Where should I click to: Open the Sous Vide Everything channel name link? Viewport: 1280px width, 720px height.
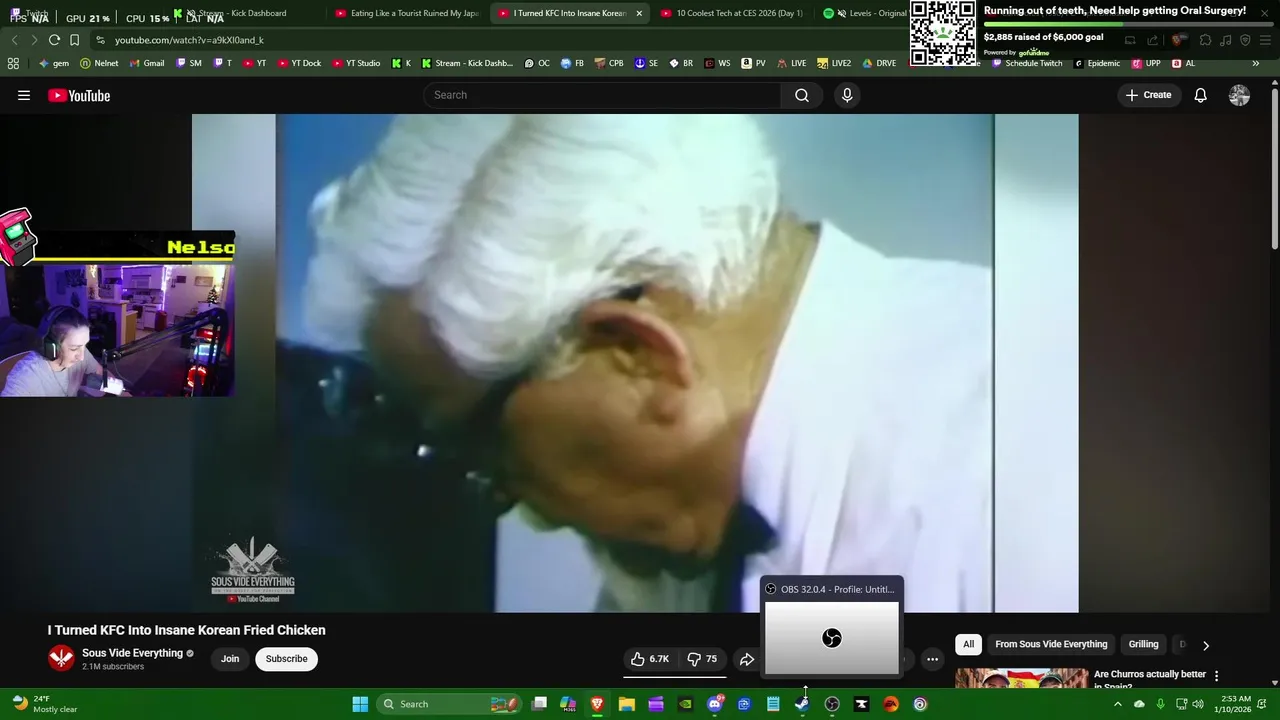tap(132, 653)
